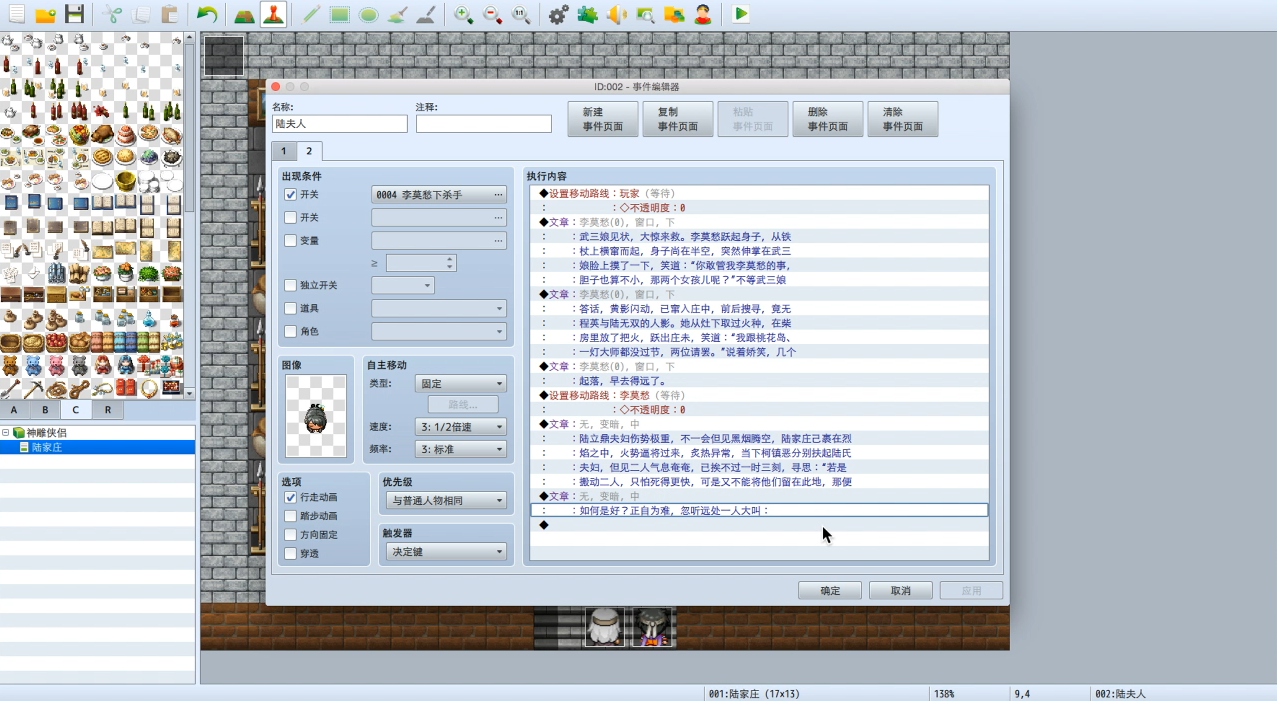Select the Rectangle drawing tool
Image resolution: width=1277 pixels, height=701 pixels.
pyautogui.click(x=340, y=14)
